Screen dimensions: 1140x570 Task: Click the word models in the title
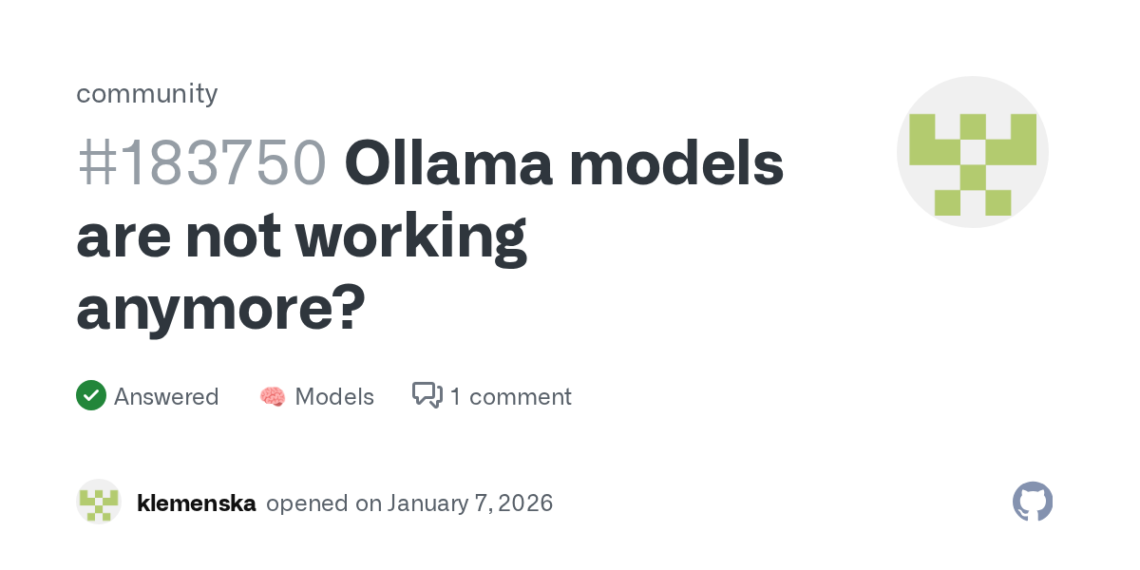click(677, 164)
